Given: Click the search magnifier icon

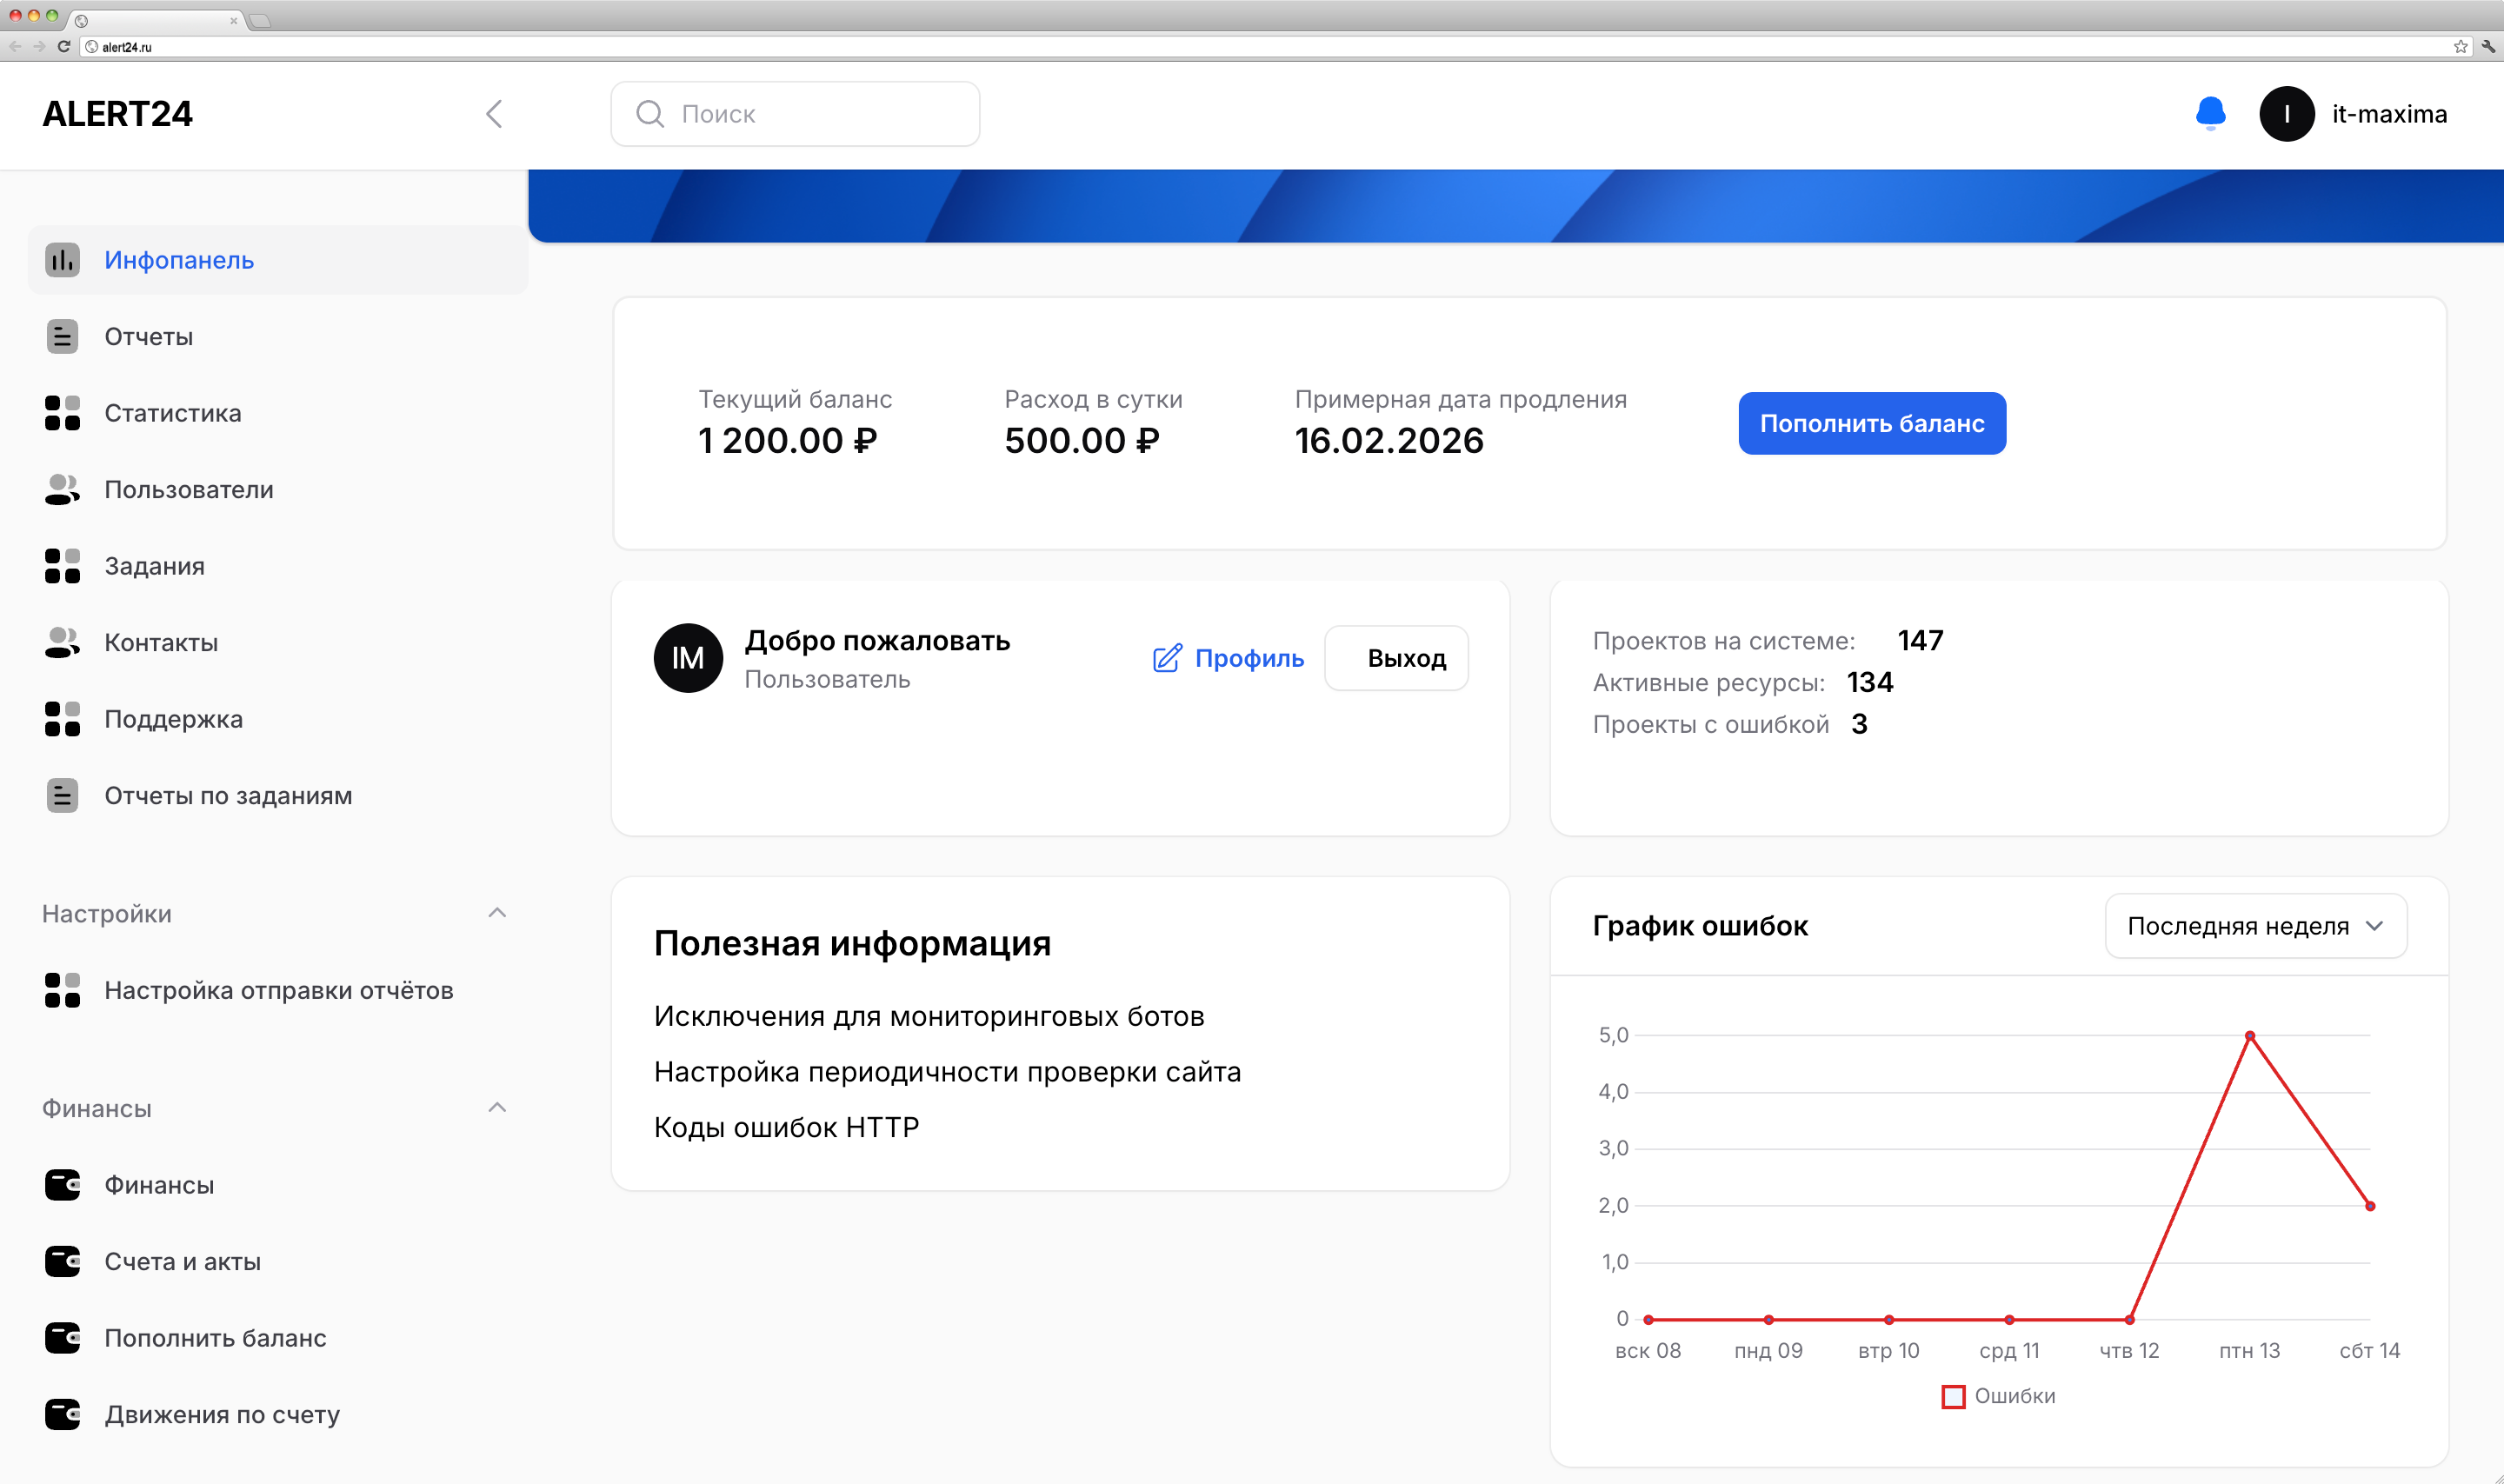Looking at the screenshot, I should point(652,113).
